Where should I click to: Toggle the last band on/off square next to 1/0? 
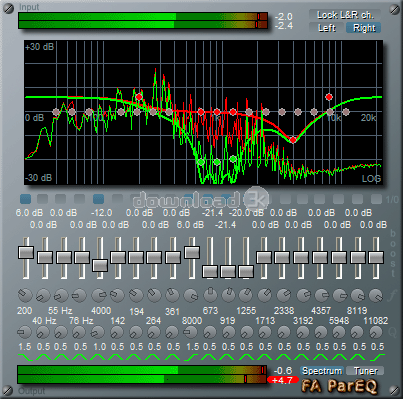point(376,199)
